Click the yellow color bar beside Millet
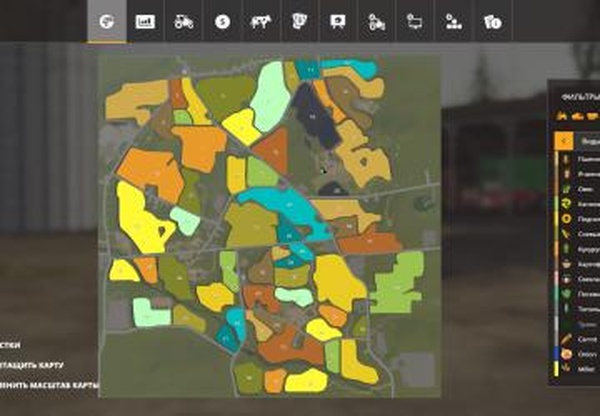Screen dimensions: 600x416 point(557,369)
